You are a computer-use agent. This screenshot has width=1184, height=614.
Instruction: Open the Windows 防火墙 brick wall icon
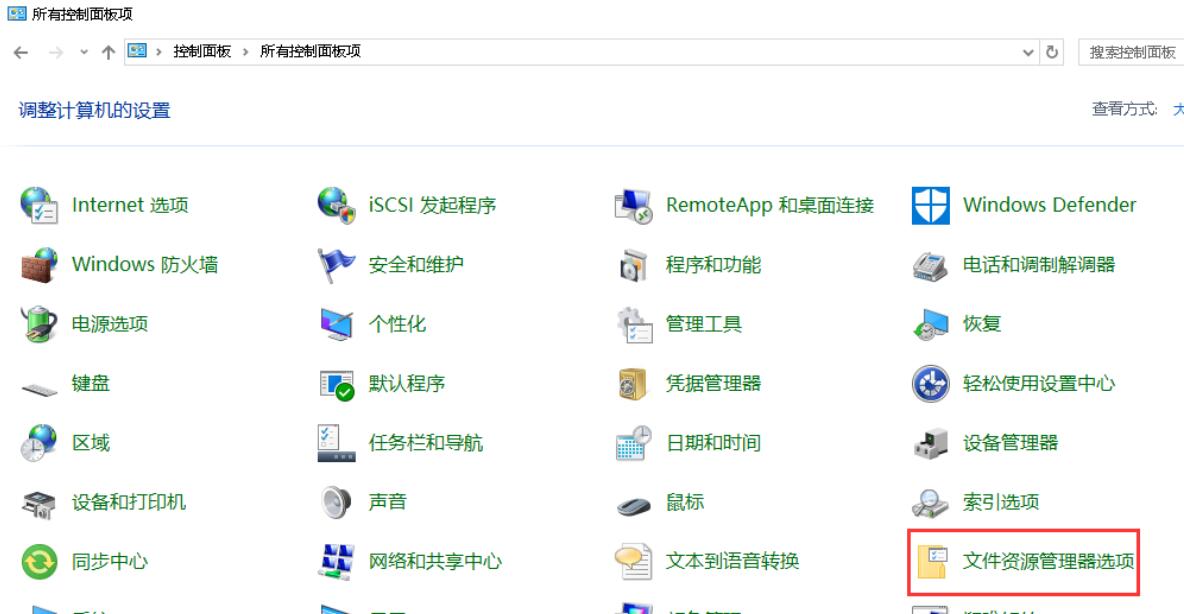tap(39, 265)
